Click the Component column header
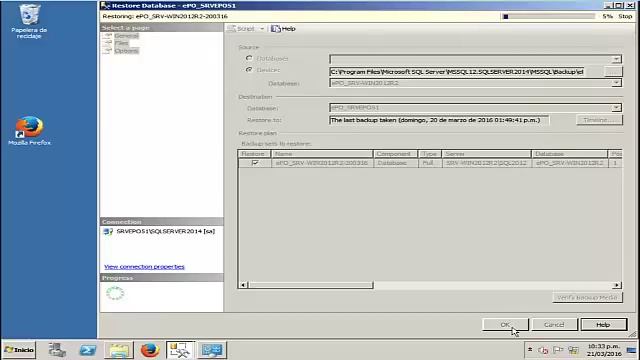640x360 pixels. pos(395,154)
